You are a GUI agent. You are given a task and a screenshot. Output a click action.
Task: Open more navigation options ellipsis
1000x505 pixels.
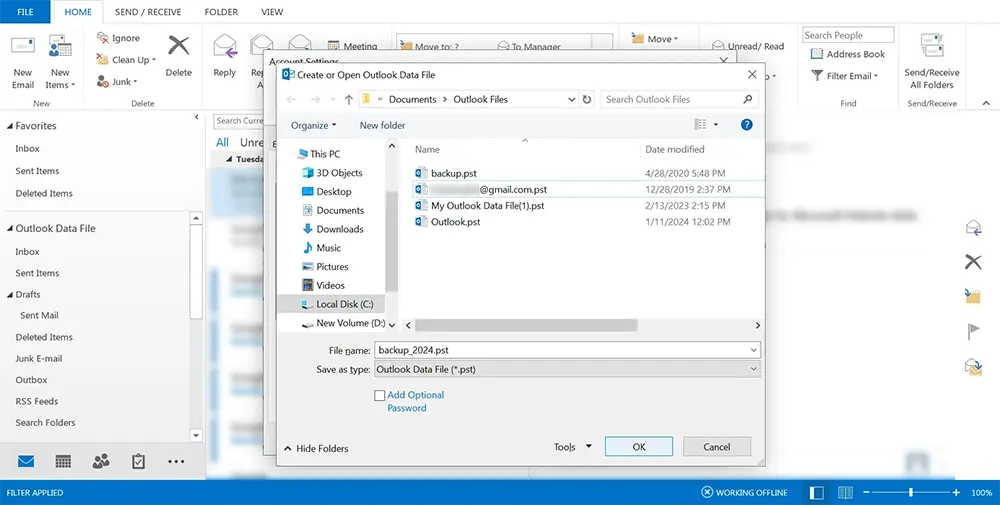(x=176, y=461)
